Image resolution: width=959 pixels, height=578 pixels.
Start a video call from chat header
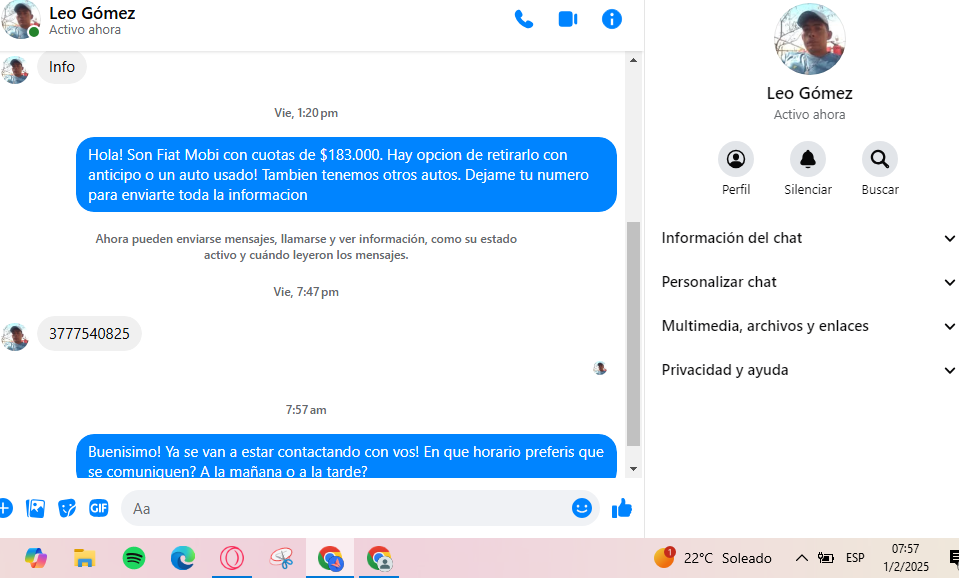[568, 19]
